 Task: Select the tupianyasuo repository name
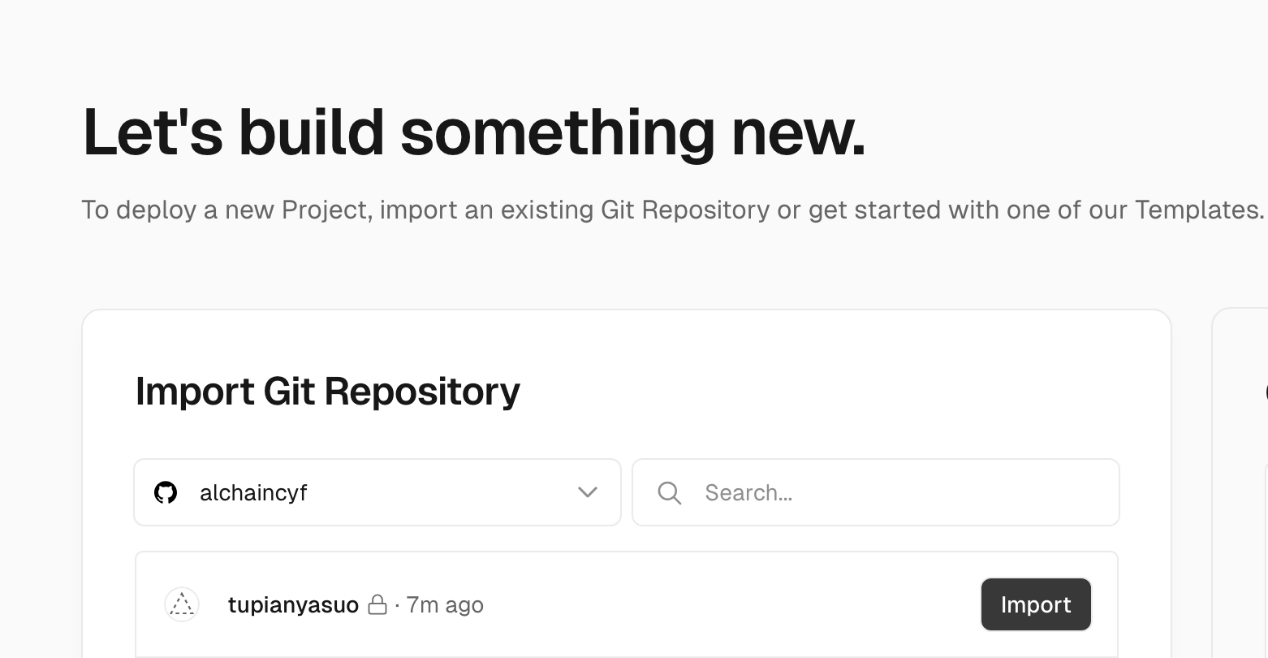[293, 605]
